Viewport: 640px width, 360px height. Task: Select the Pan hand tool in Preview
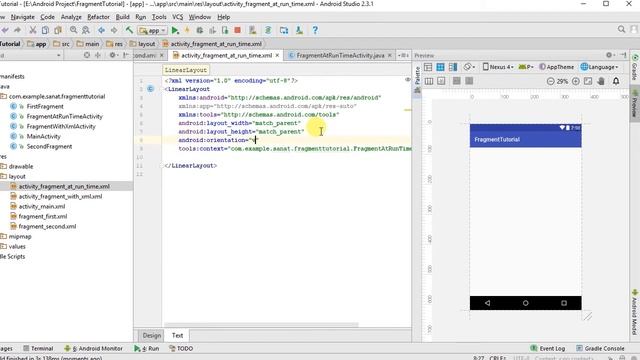(x=601, y=81)
